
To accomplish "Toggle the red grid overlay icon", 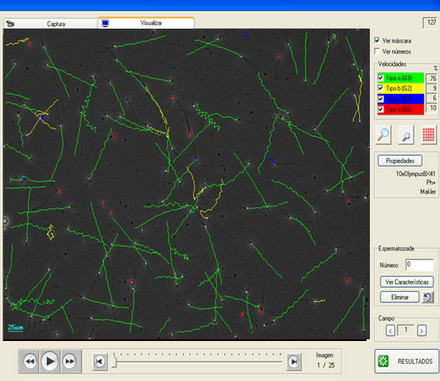I will pyautogui.click(x=428, y=135).
